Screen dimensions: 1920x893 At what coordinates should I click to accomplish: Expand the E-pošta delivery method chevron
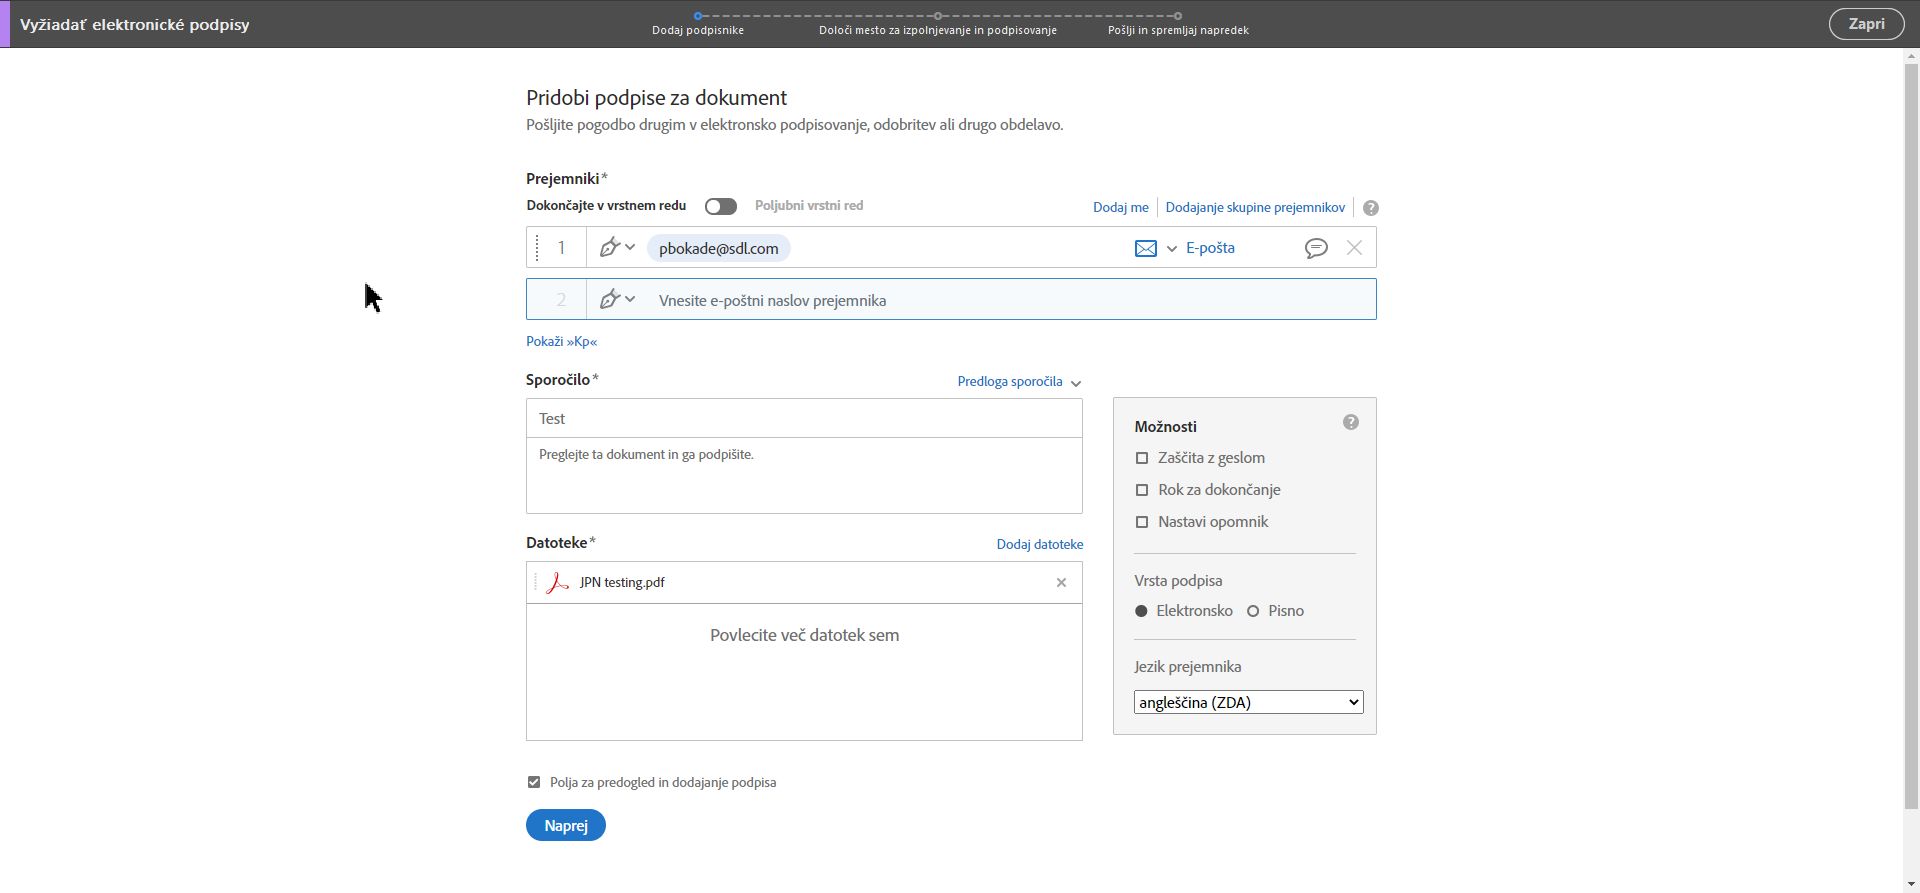(1172, 249)
